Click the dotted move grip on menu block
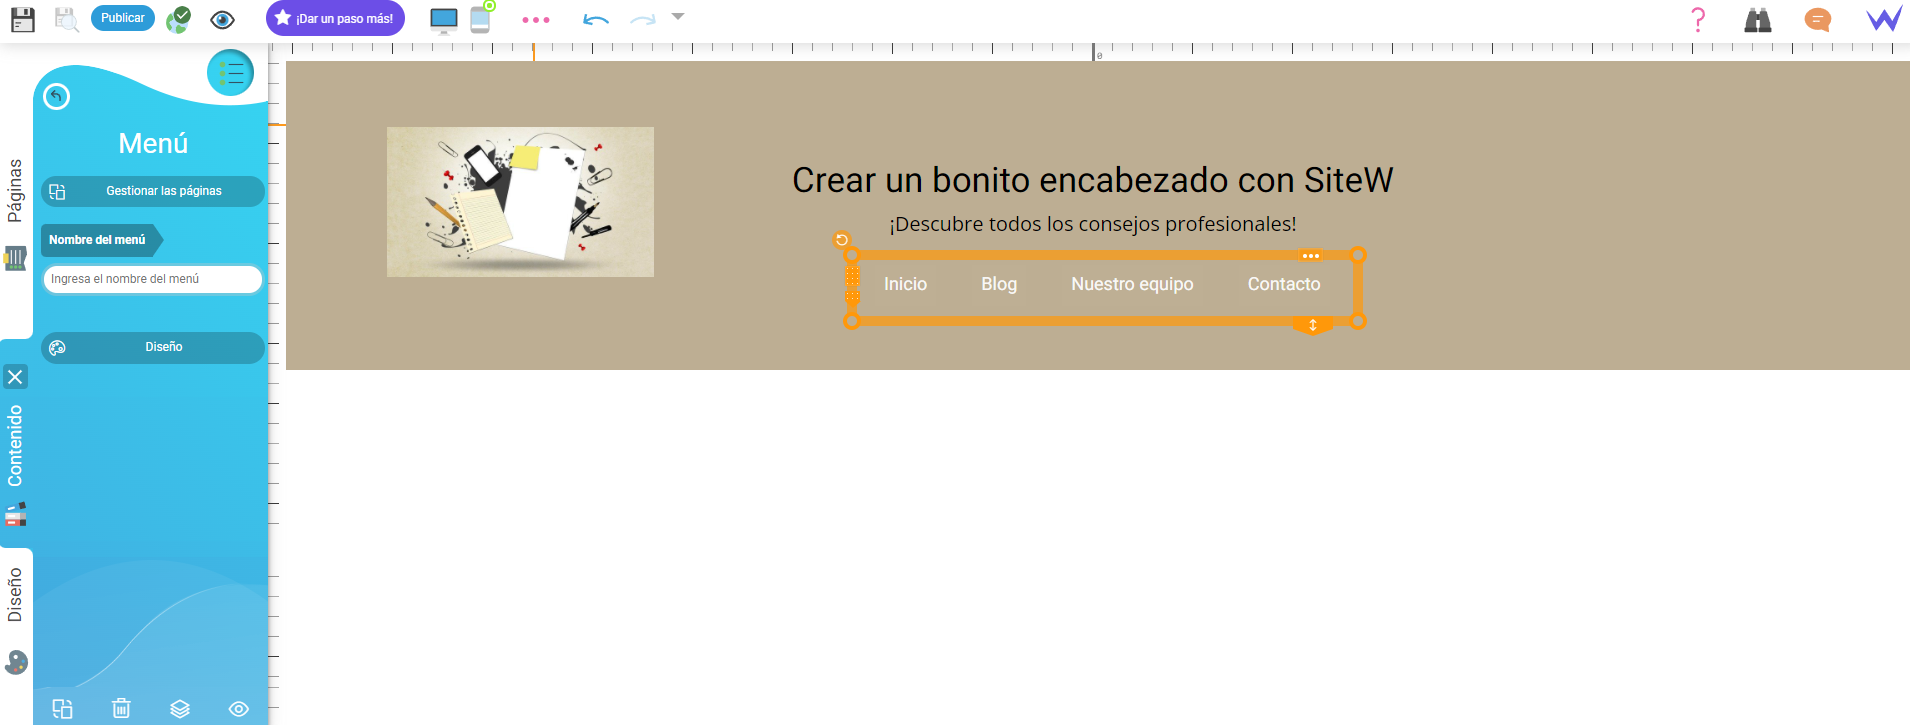 [852, 285]
